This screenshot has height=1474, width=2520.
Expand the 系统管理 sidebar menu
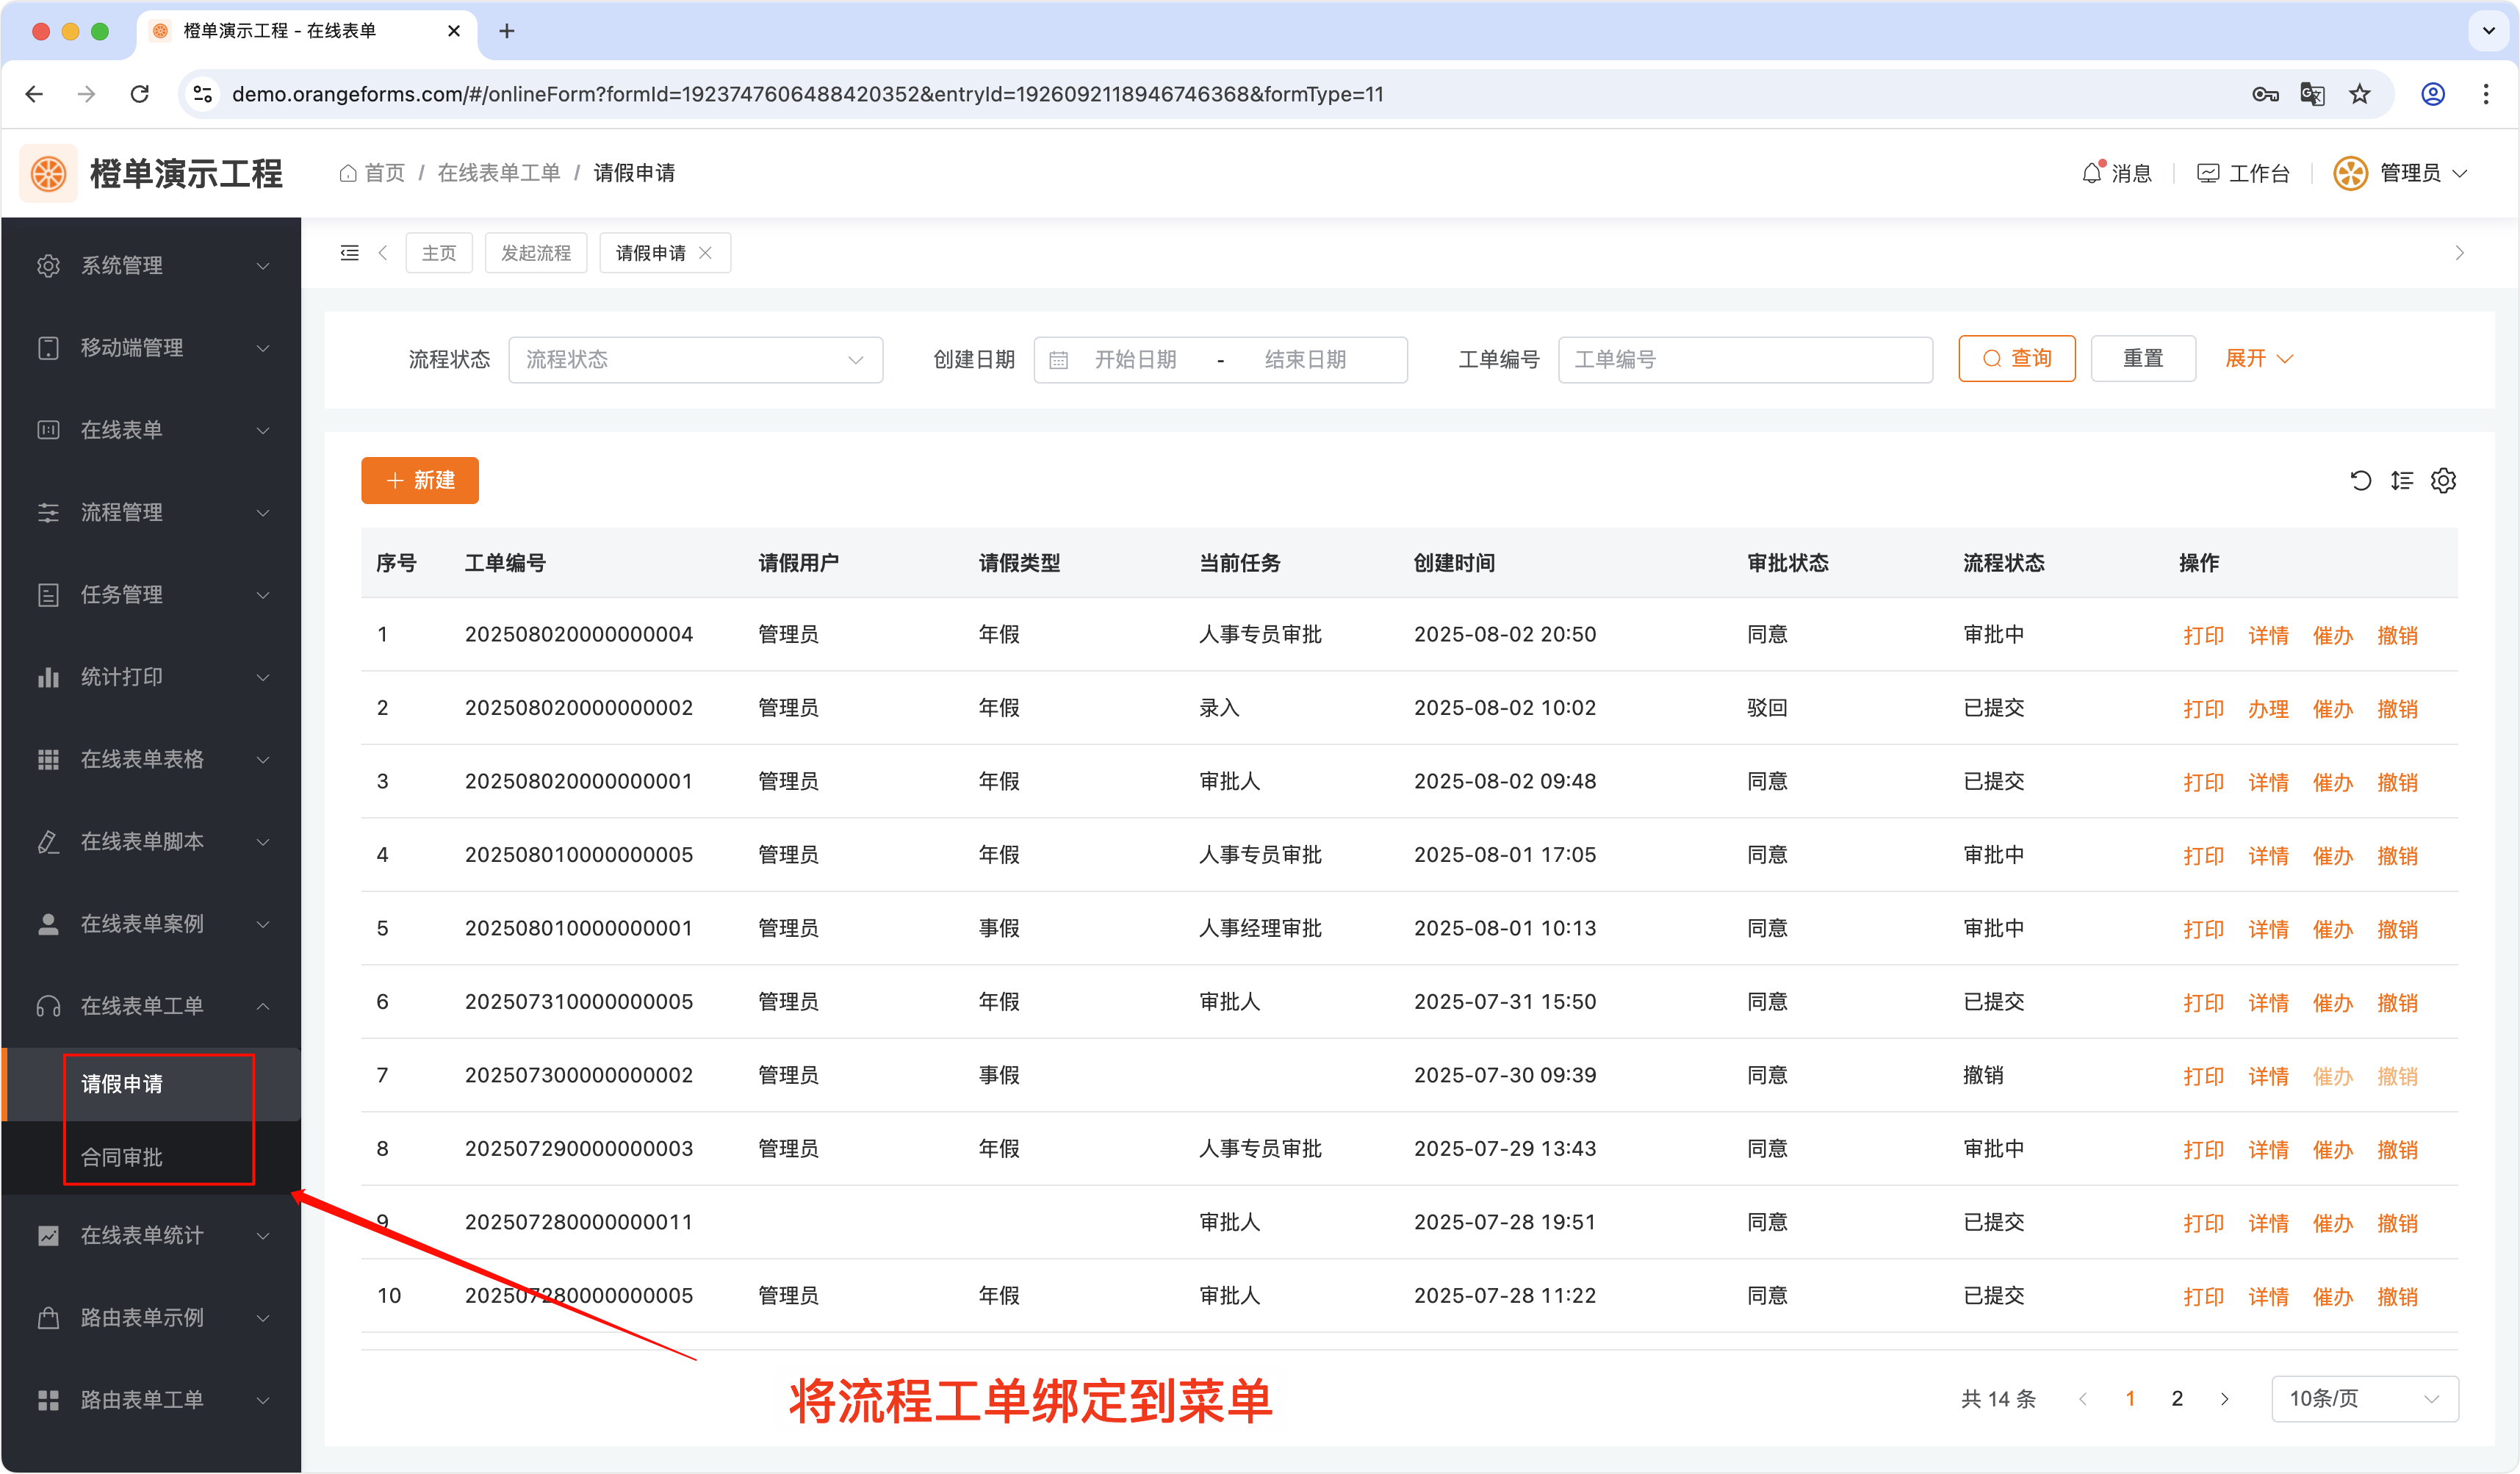tap(151, 266)
